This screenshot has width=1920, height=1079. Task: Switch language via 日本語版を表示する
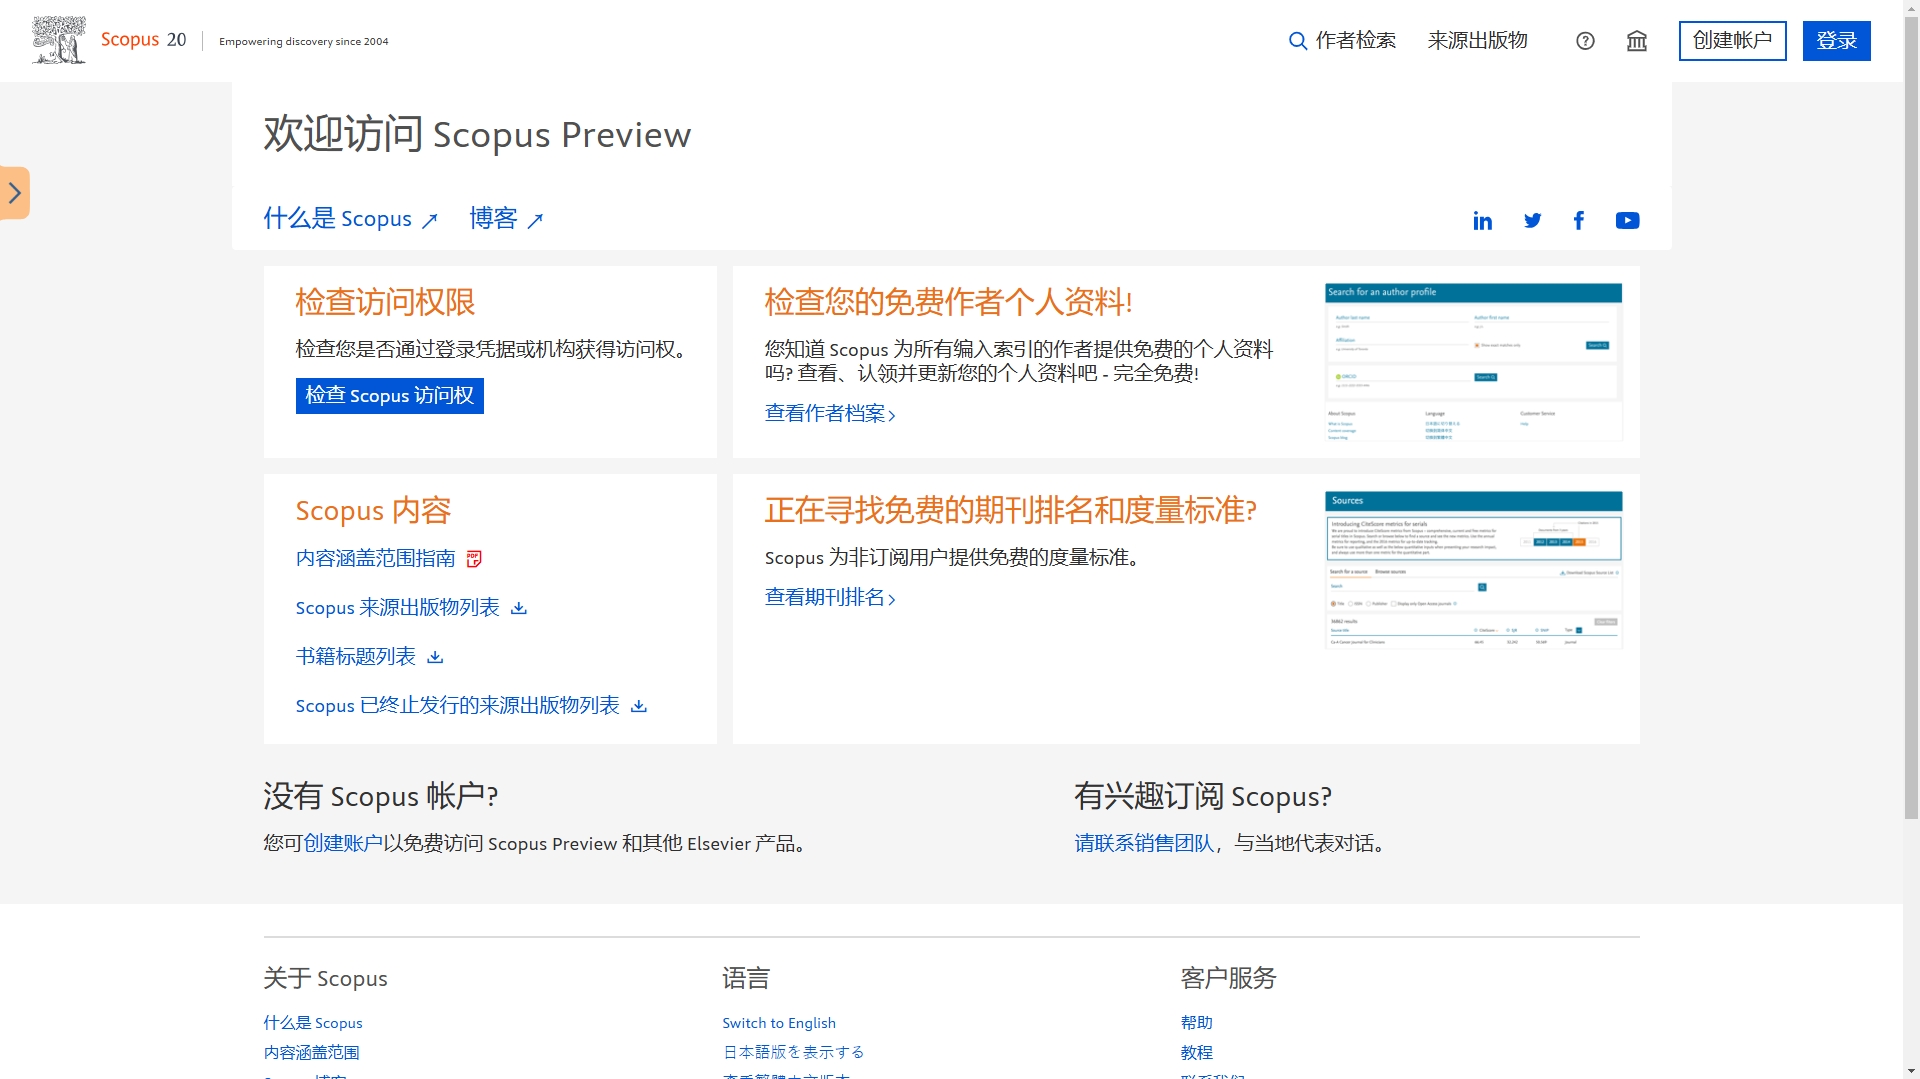click(x=794, y=1053)
